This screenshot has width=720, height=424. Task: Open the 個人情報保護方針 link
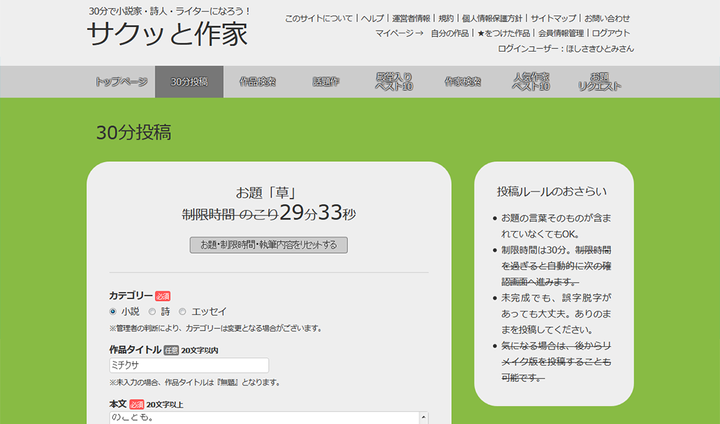492,18
